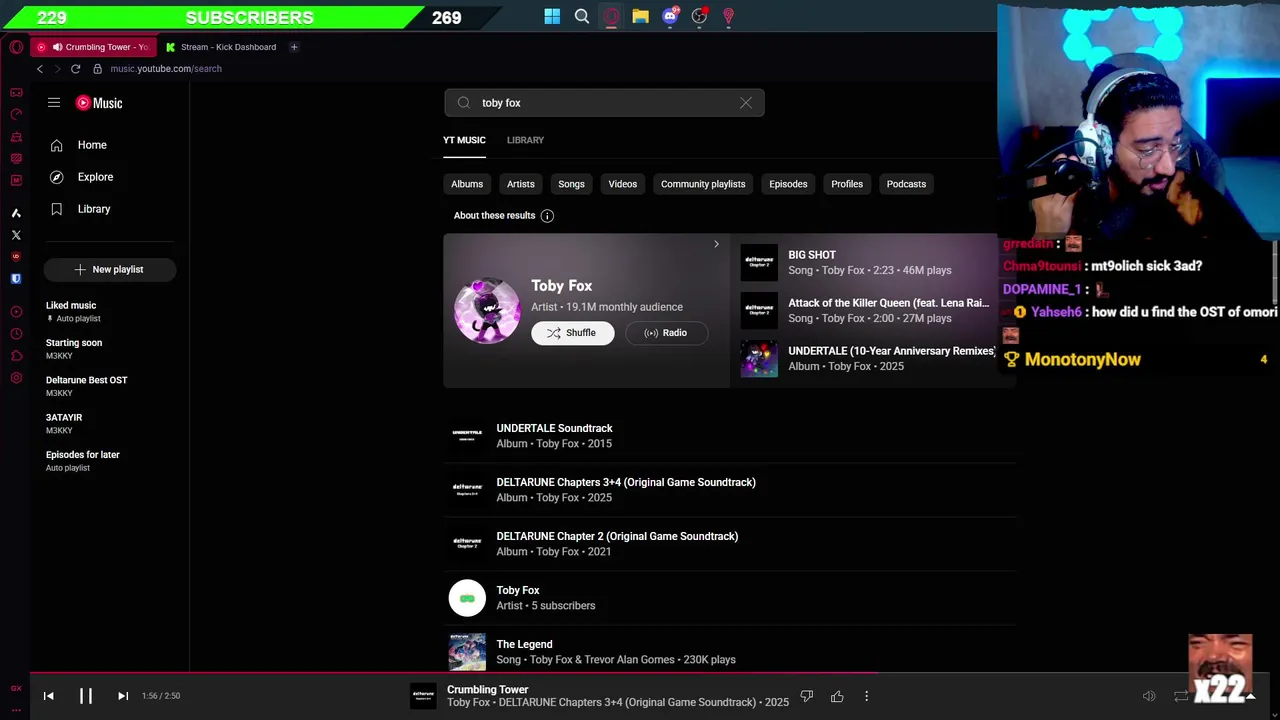The image size is (1280, 720).
Task: Open the uBlock shield icon in the sidebar
Action: (16, 257)
